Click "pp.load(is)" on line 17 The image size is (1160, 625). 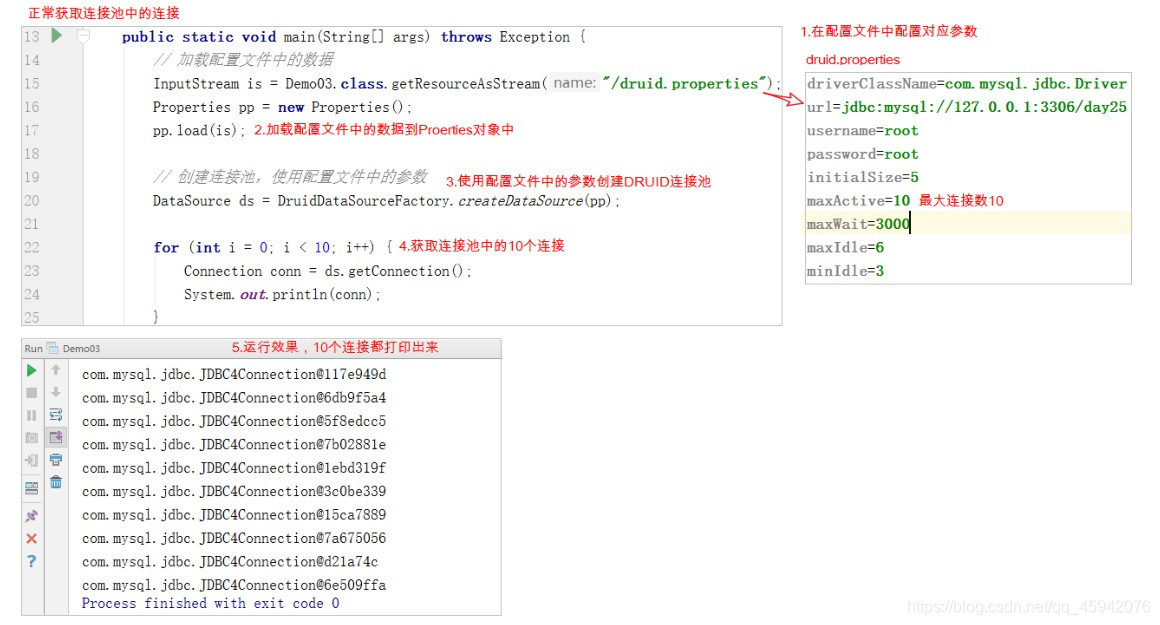tap(195, 131)
